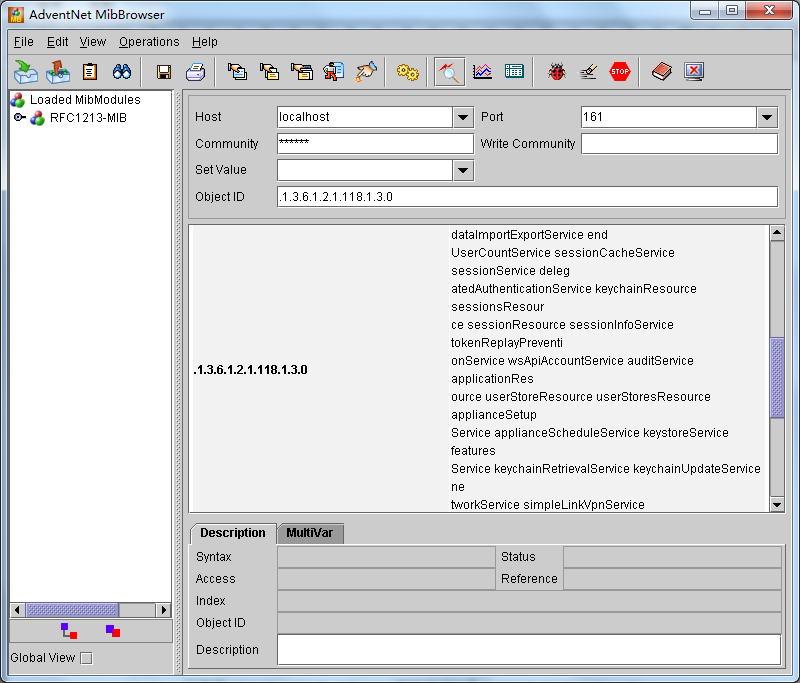
Task: Open the SNMP table icon
Action: coord(514,71)
